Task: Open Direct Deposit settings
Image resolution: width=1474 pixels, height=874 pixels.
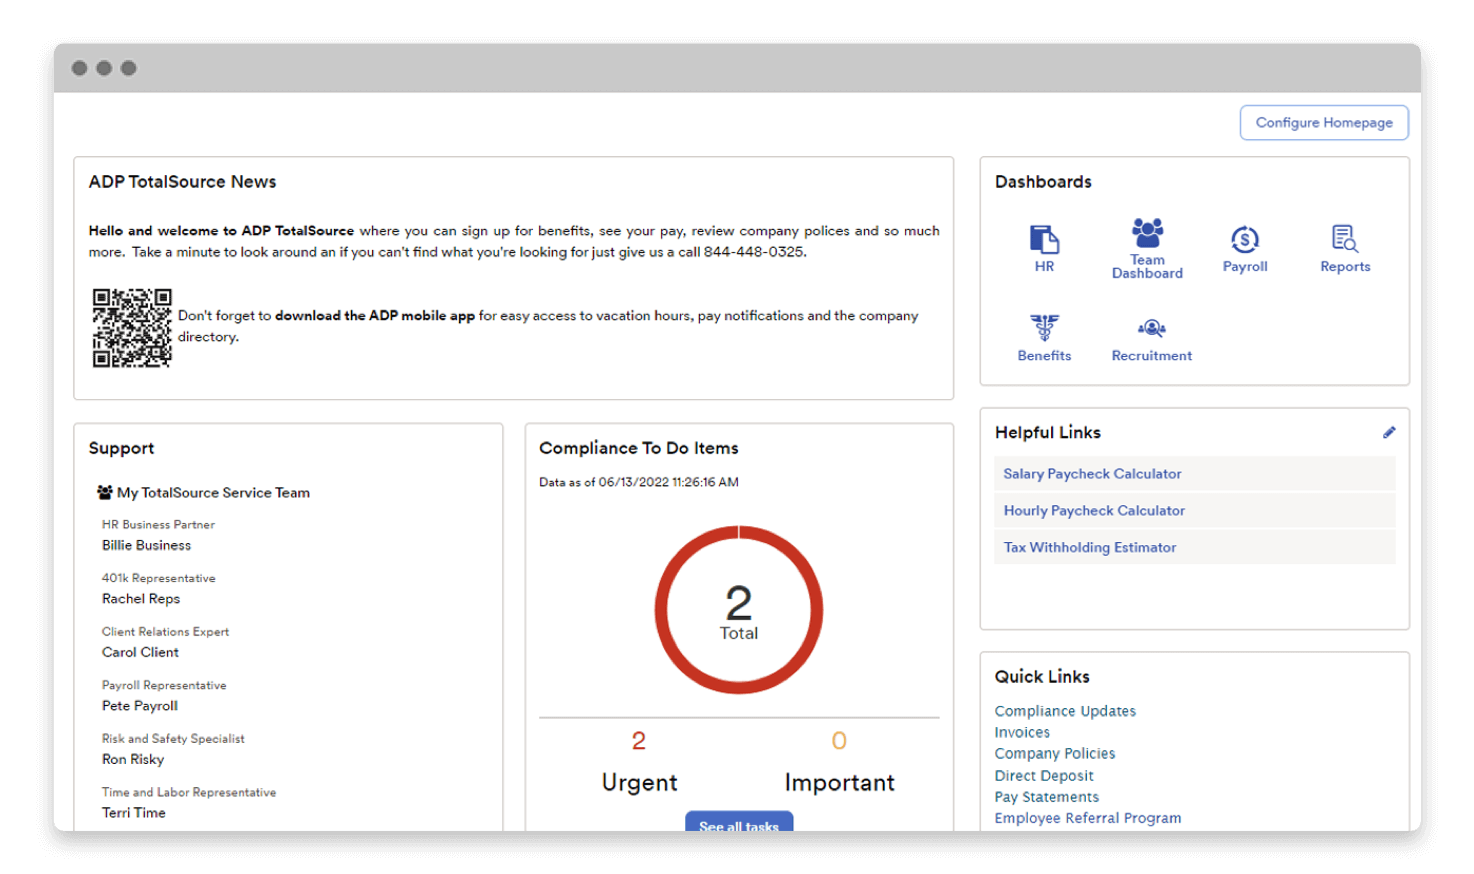Action: tap(1044, 775)
